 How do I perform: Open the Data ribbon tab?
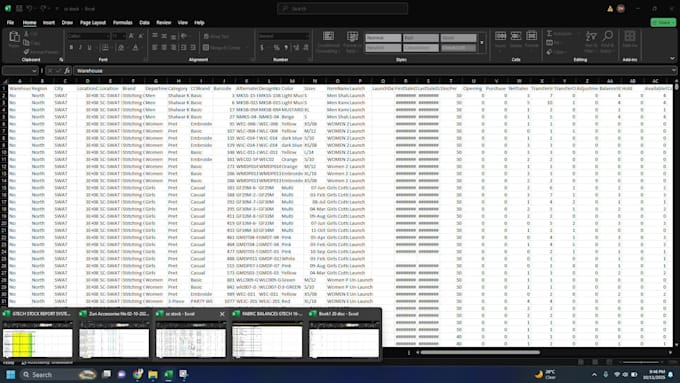click(x=144, y=23)
